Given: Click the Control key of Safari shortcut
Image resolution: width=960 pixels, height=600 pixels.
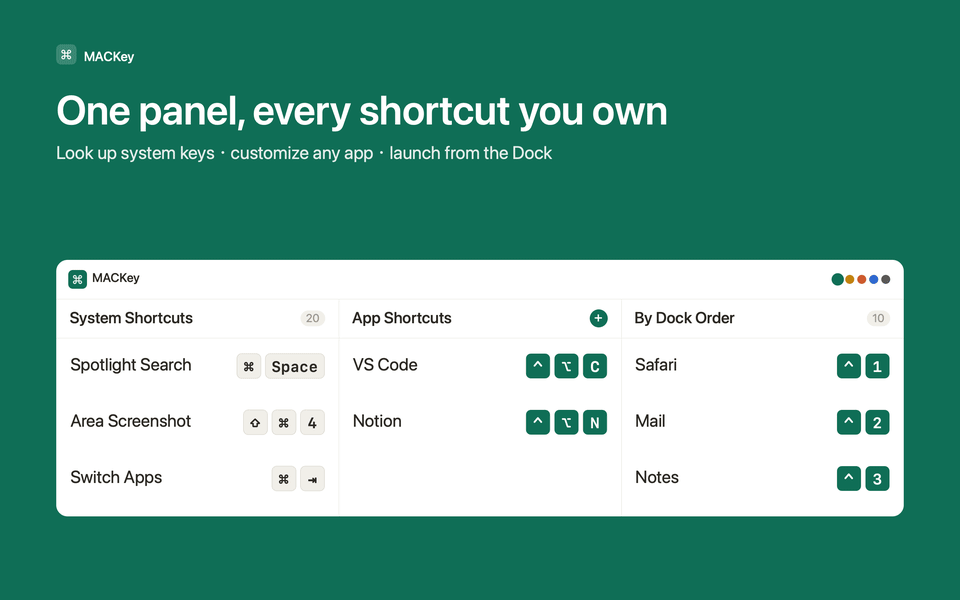Looking at the screenshot, I should [849, 366].
